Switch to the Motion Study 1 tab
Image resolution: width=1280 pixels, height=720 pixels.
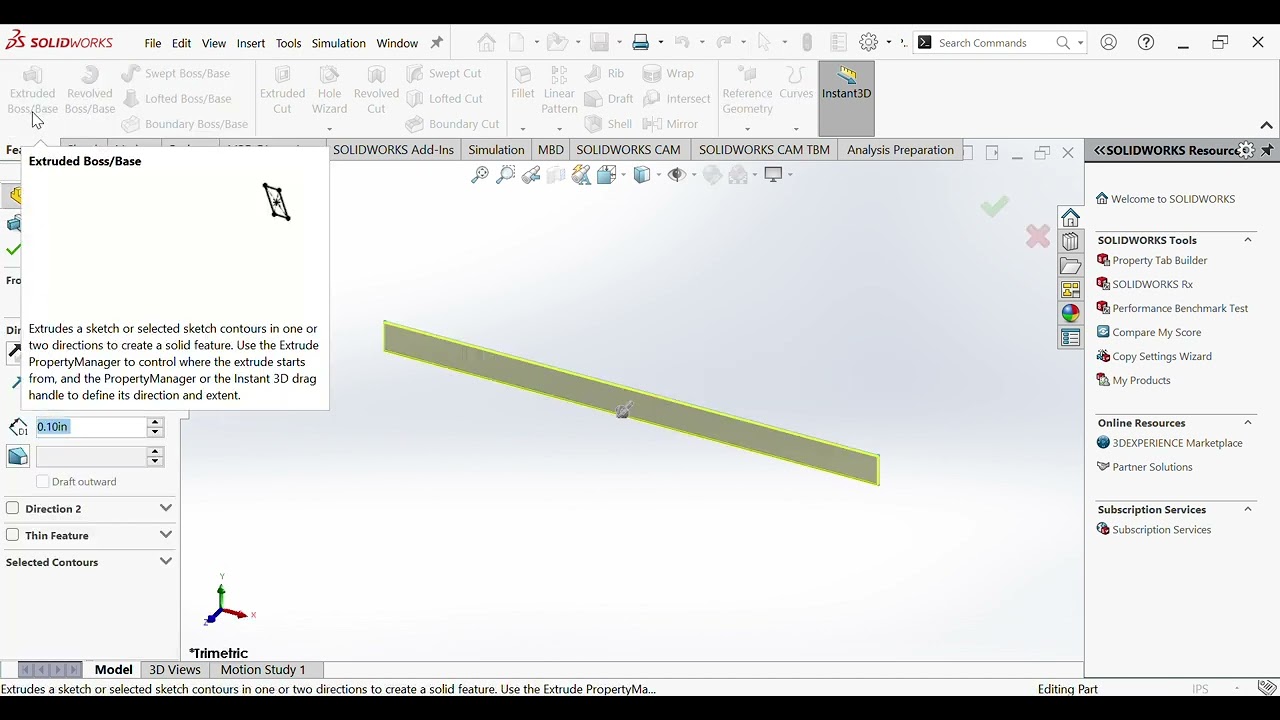[263, 670]
